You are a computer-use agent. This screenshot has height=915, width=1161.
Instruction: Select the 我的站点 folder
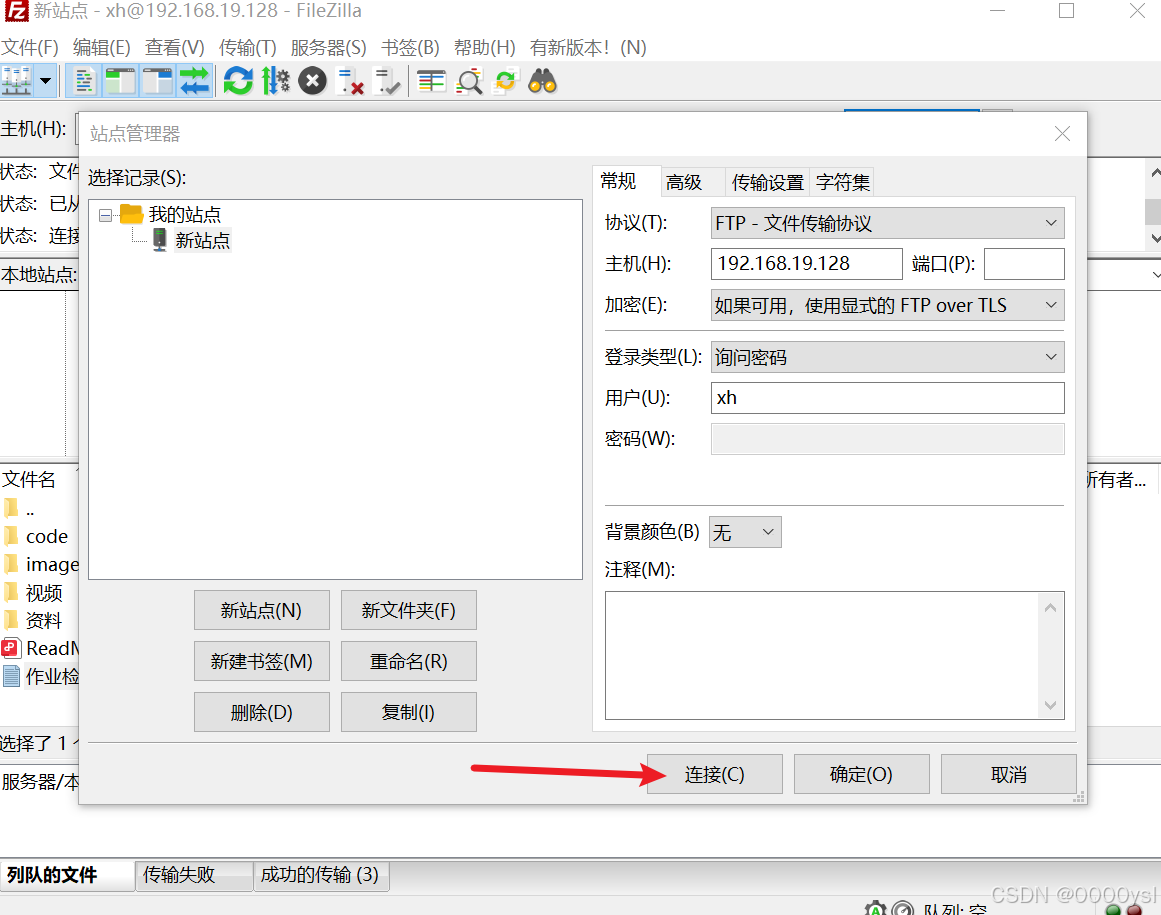pos(184,215)
